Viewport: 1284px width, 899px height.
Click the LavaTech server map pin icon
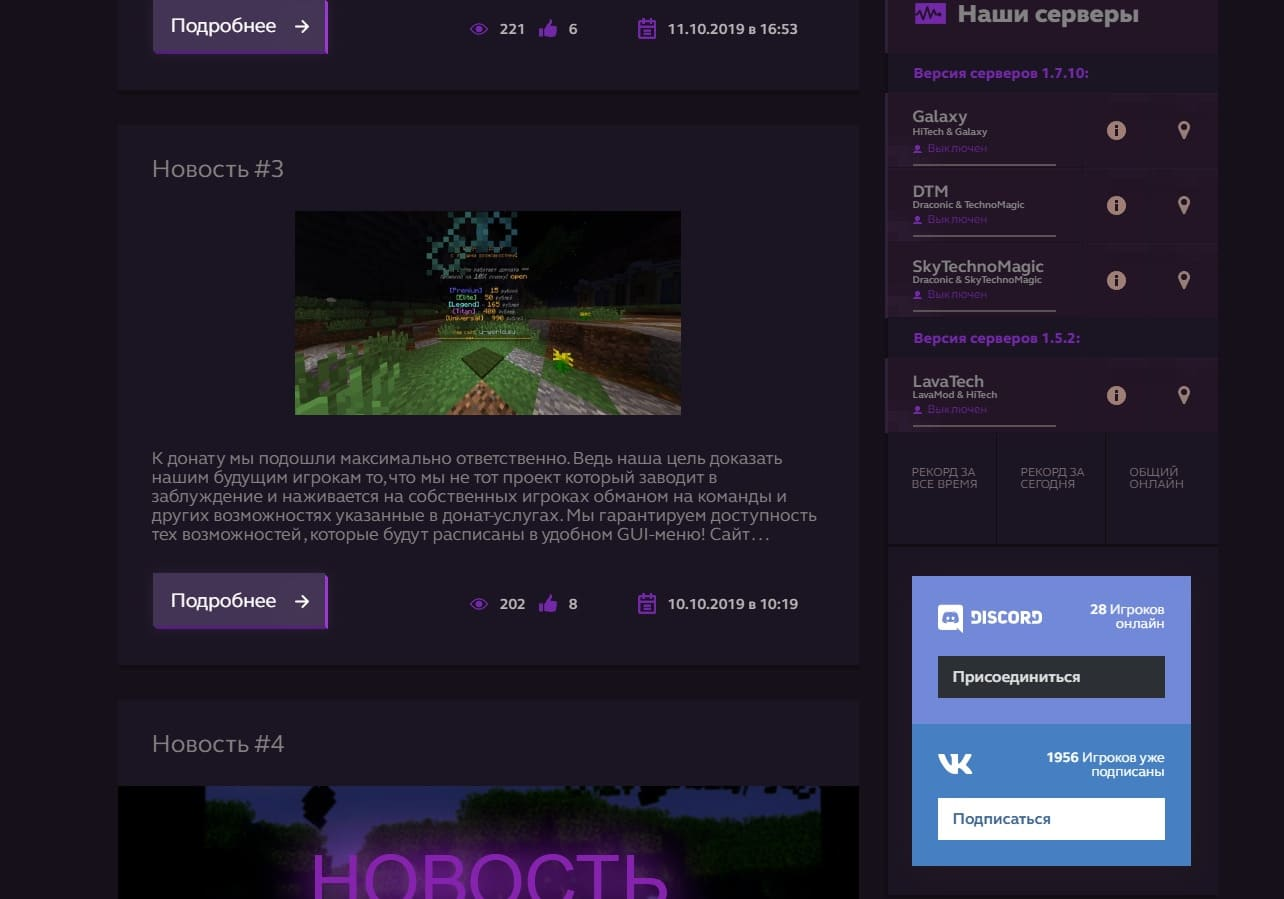(x=1184, y=395)
